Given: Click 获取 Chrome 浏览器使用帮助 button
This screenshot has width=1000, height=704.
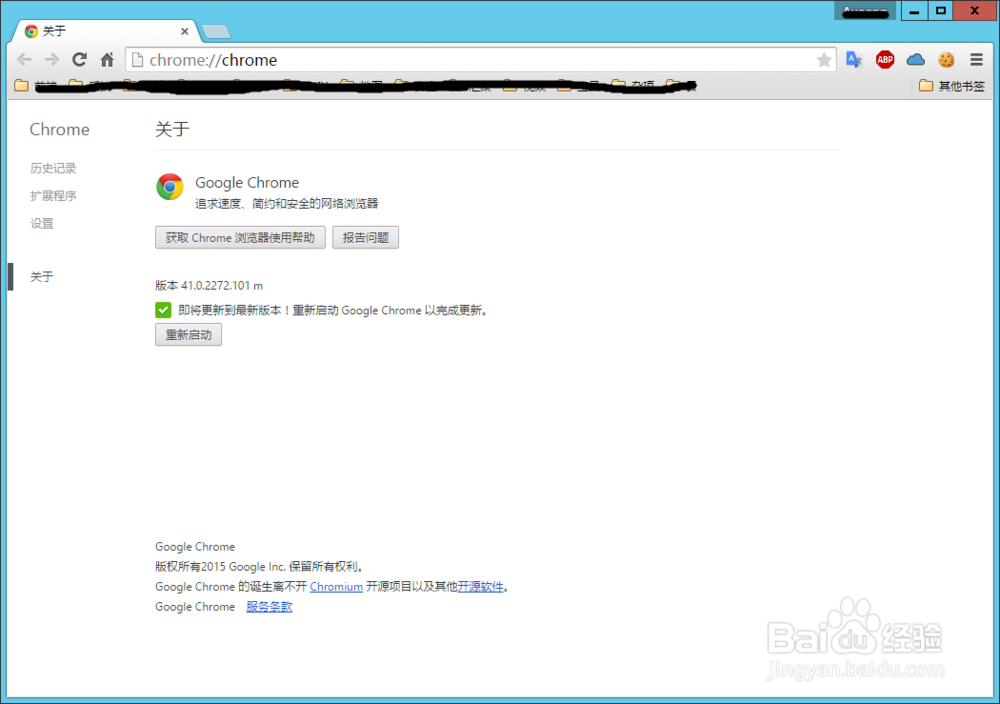Looking at the screenshot, I should coord(240,237).
